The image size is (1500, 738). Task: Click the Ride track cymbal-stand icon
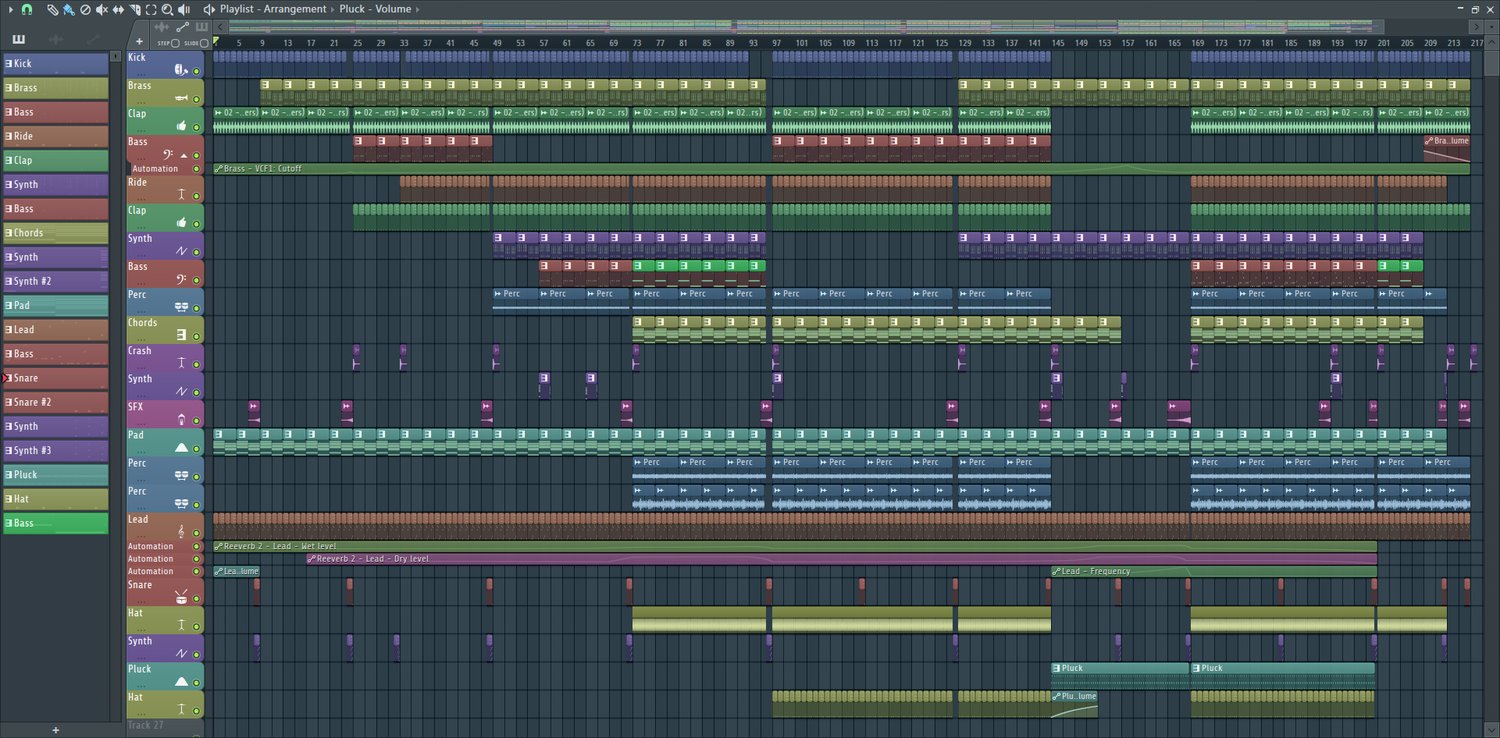coord(181,194)
